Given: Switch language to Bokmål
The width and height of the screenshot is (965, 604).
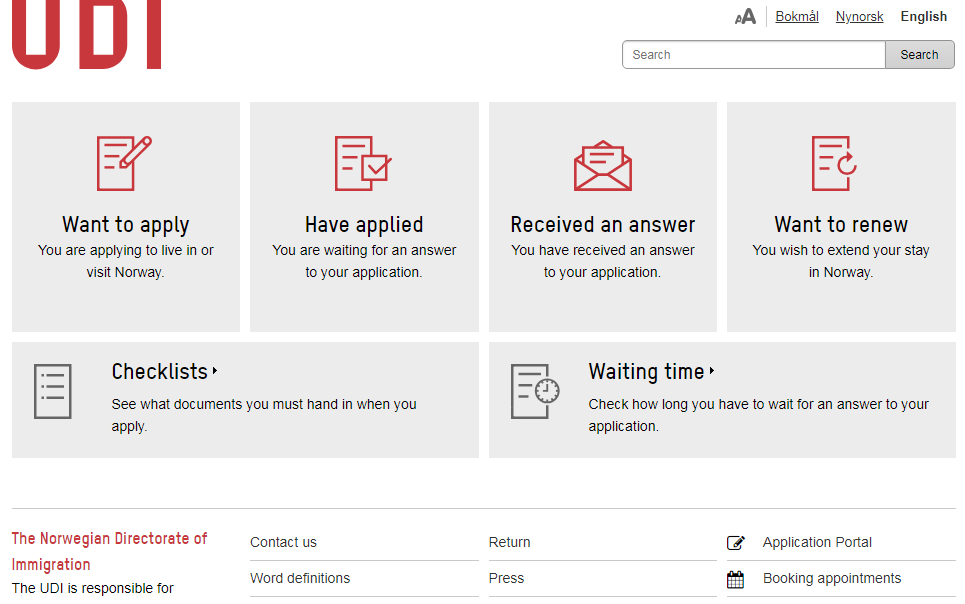Looking at the screenshot, I should tap(797, 17).
